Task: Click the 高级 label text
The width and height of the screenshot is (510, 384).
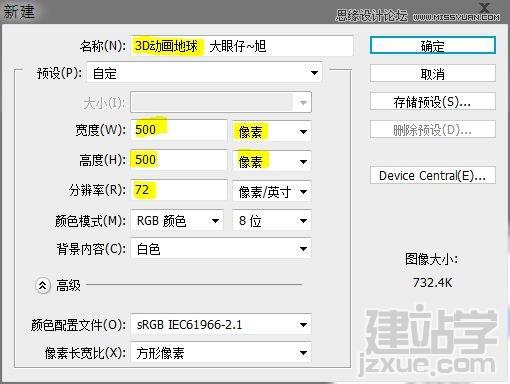Action: pos(68,286)
